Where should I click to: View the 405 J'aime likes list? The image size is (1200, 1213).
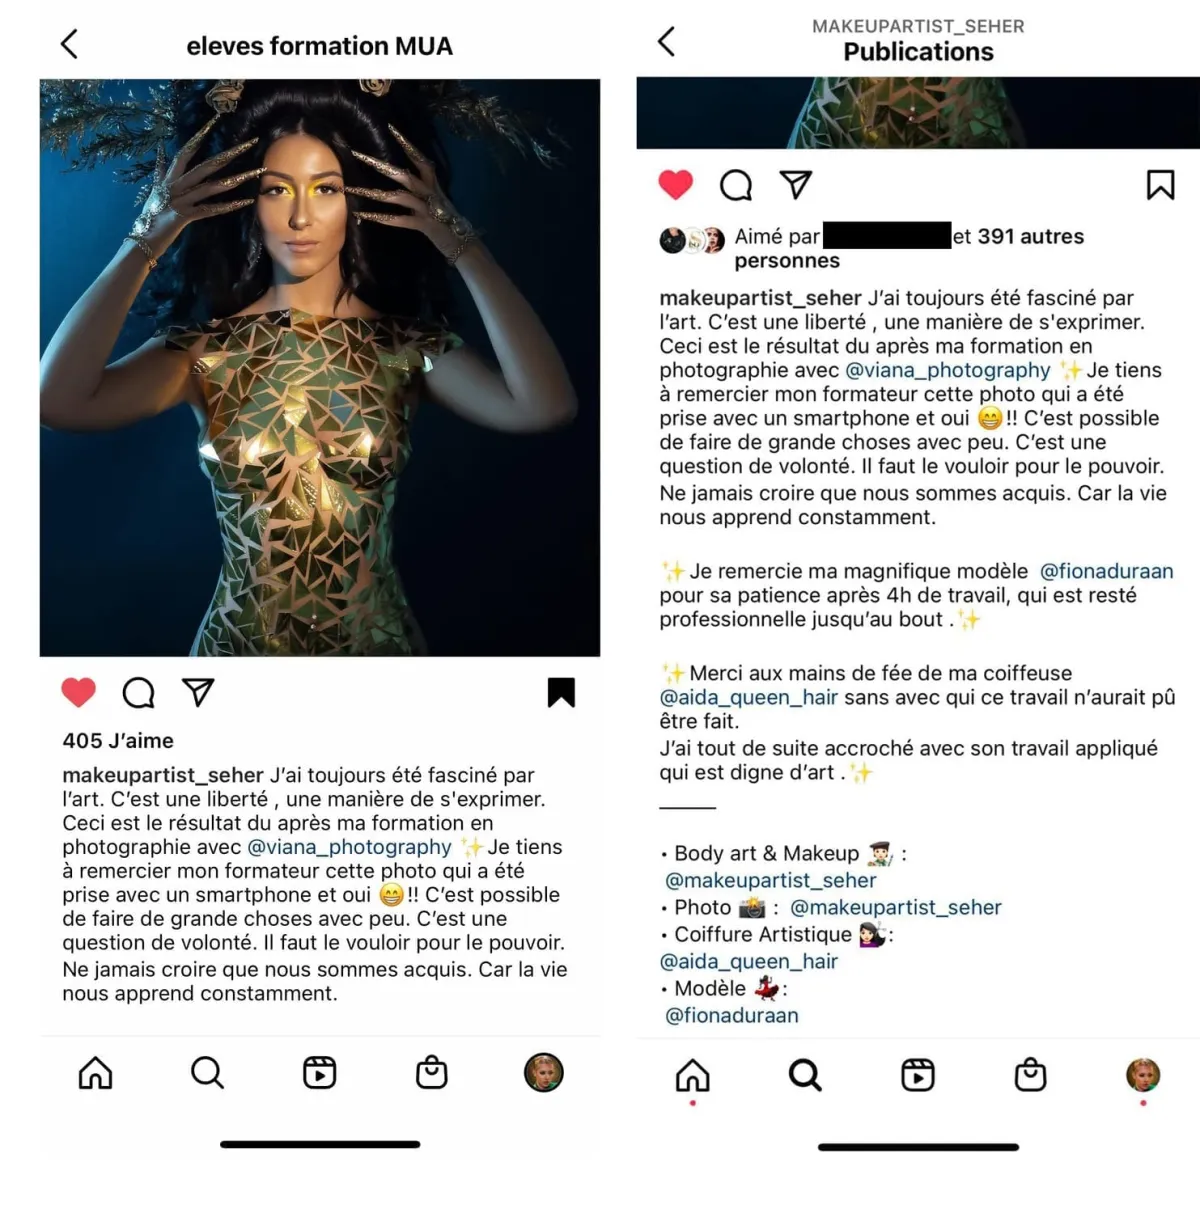(118, 741)
